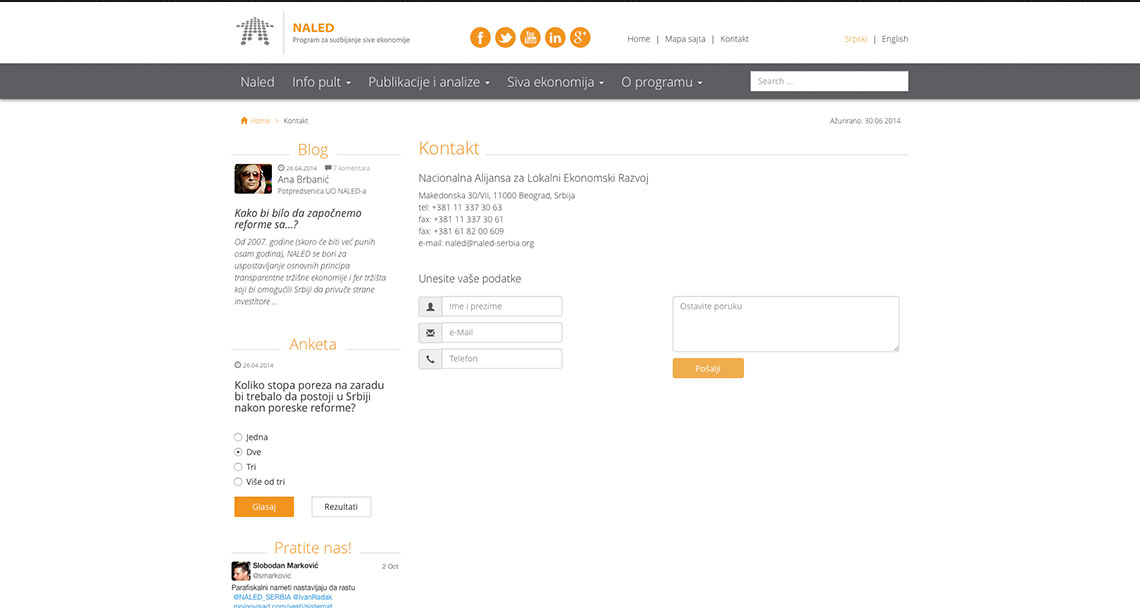Select the Dve poll option
This screenshot has width=1140, height=608.
pyautogui.click(x=238, y=452)
